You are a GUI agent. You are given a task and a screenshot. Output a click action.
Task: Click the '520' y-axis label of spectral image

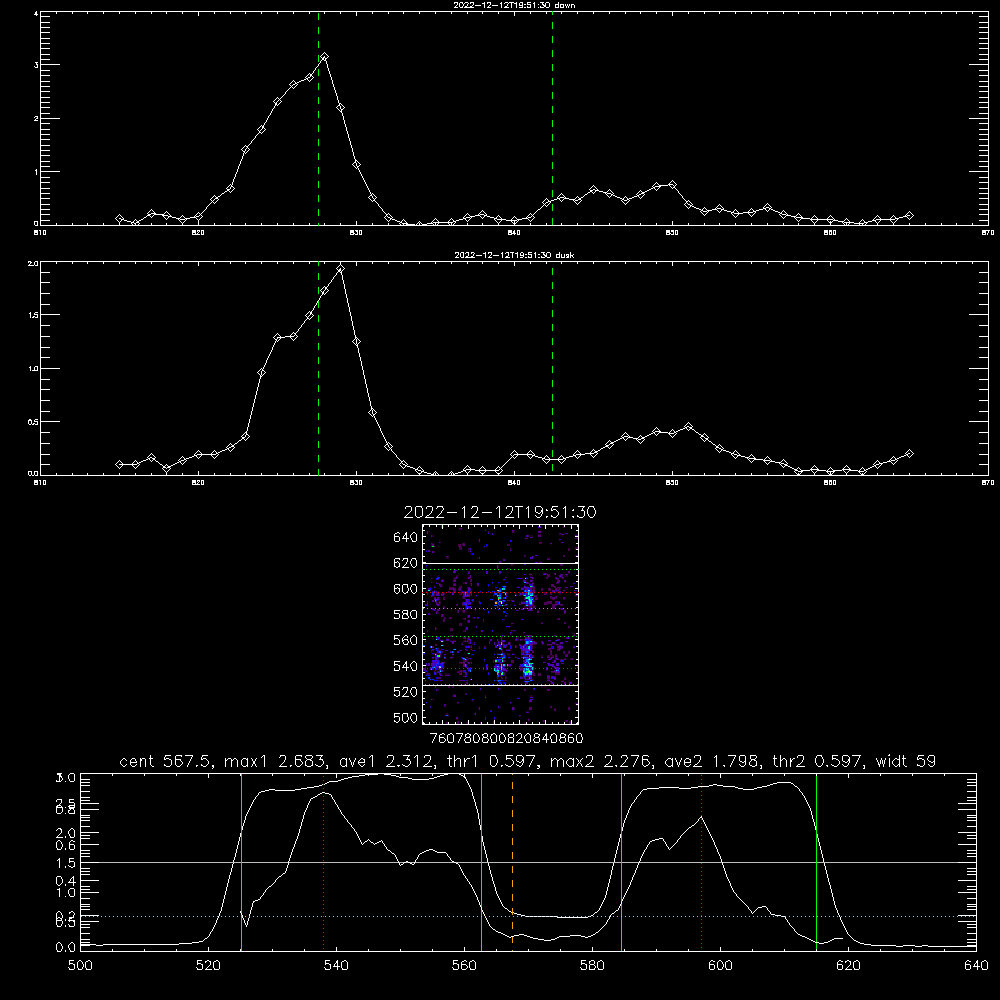(x=406, y=692)
